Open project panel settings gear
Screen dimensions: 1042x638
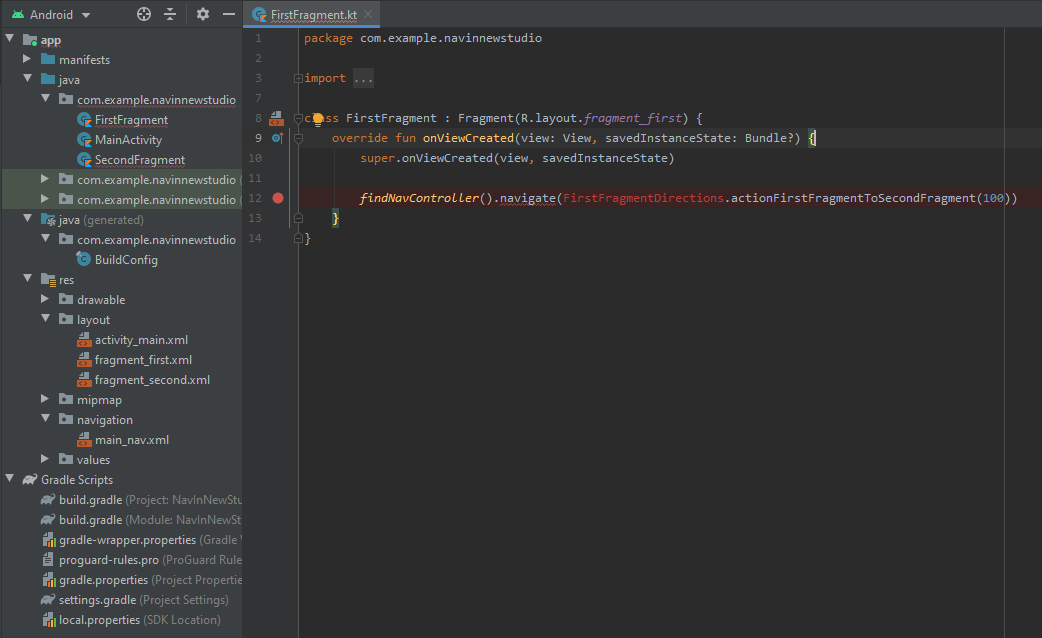[203, 14]
